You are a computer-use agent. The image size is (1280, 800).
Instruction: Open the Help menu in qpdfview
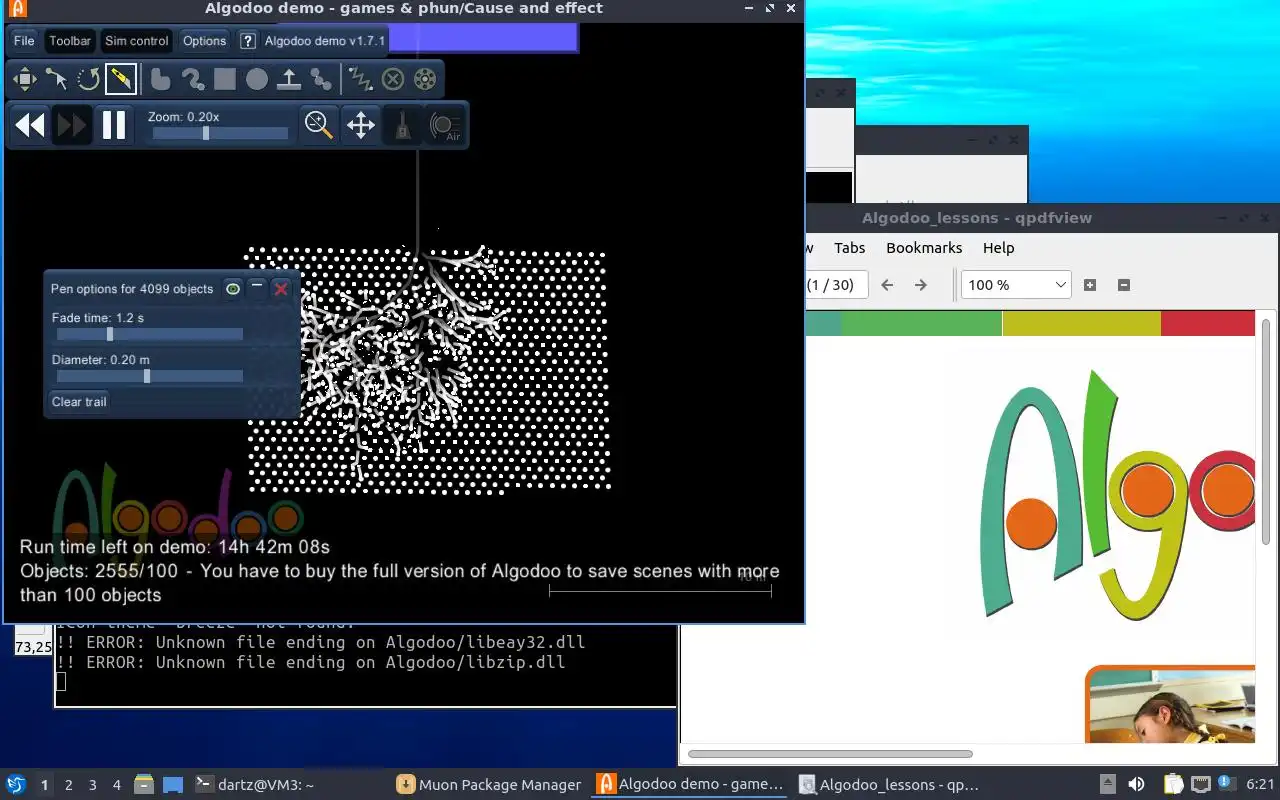(x=998, y=248)
